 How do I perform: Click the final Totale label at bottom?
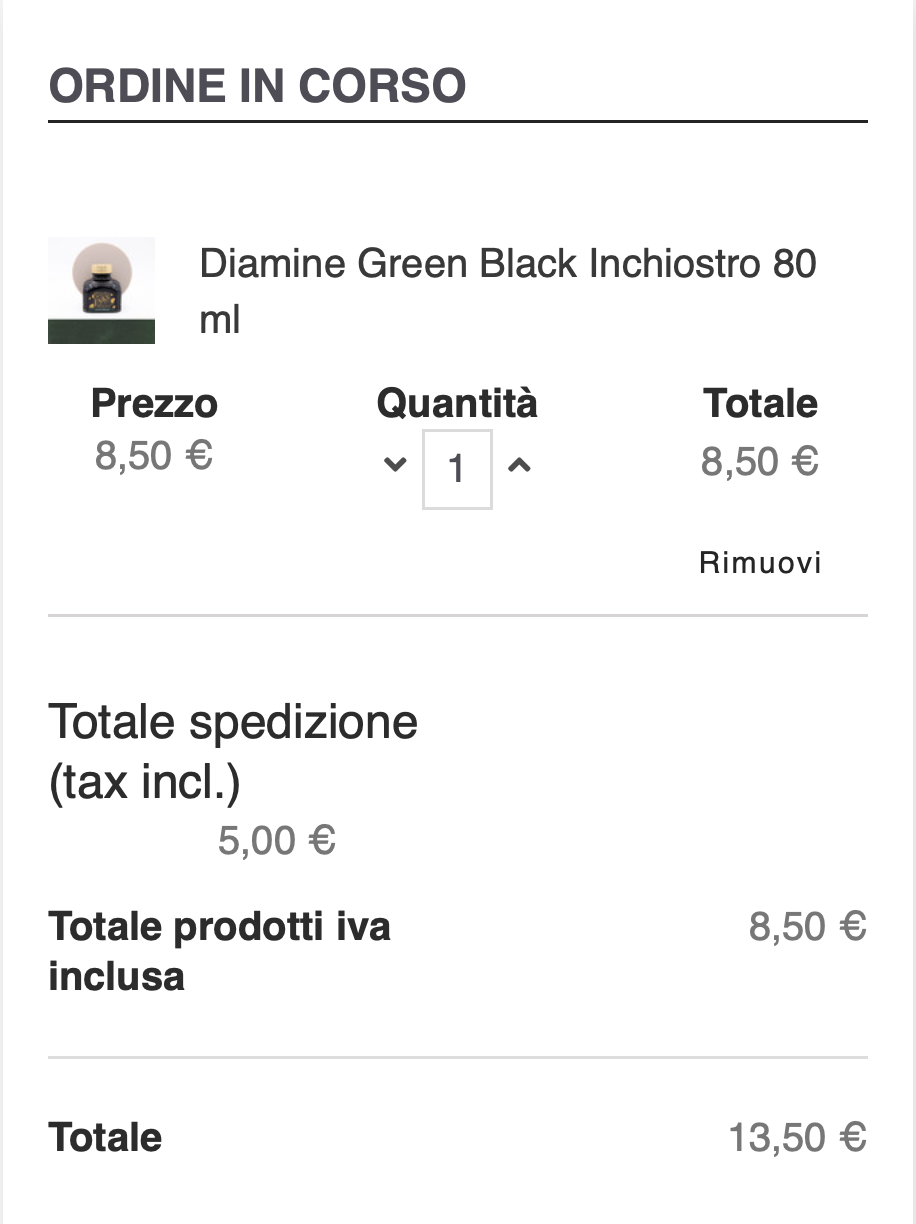(105, 1138)
